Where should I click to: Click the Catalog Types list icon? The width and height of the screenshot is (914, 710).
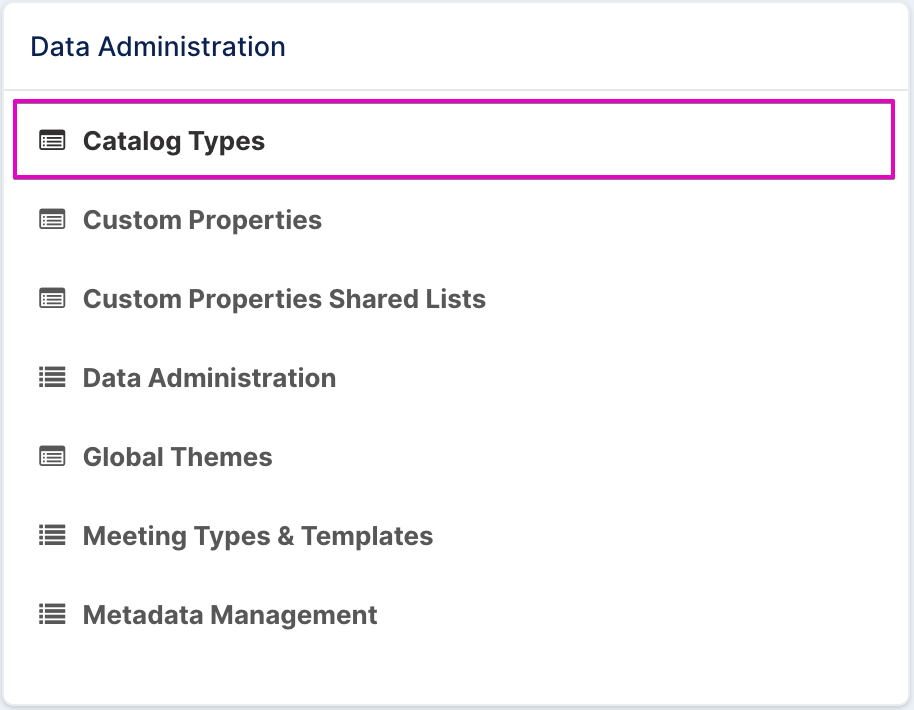[x=52, y=140]
